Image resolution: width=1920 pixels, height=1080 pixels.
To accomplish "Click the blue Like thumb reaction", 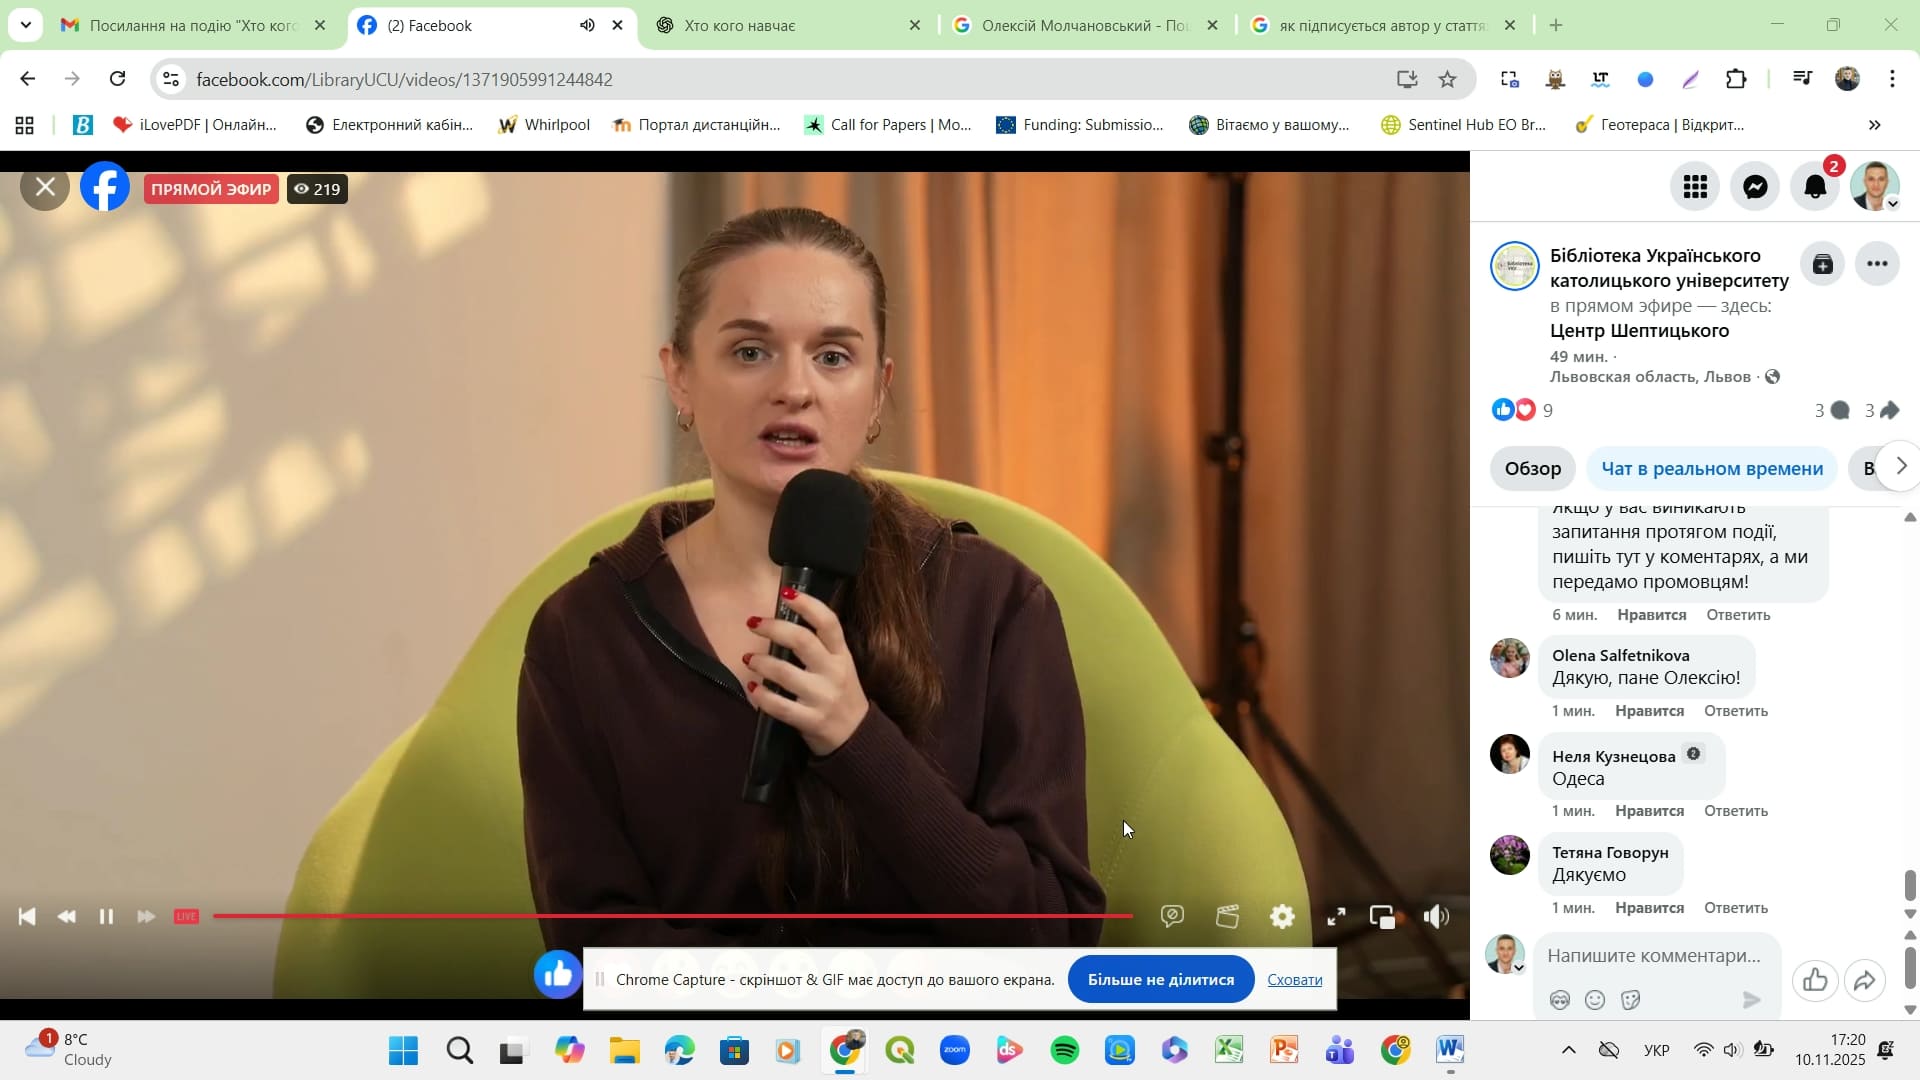I will click(558, 974).
